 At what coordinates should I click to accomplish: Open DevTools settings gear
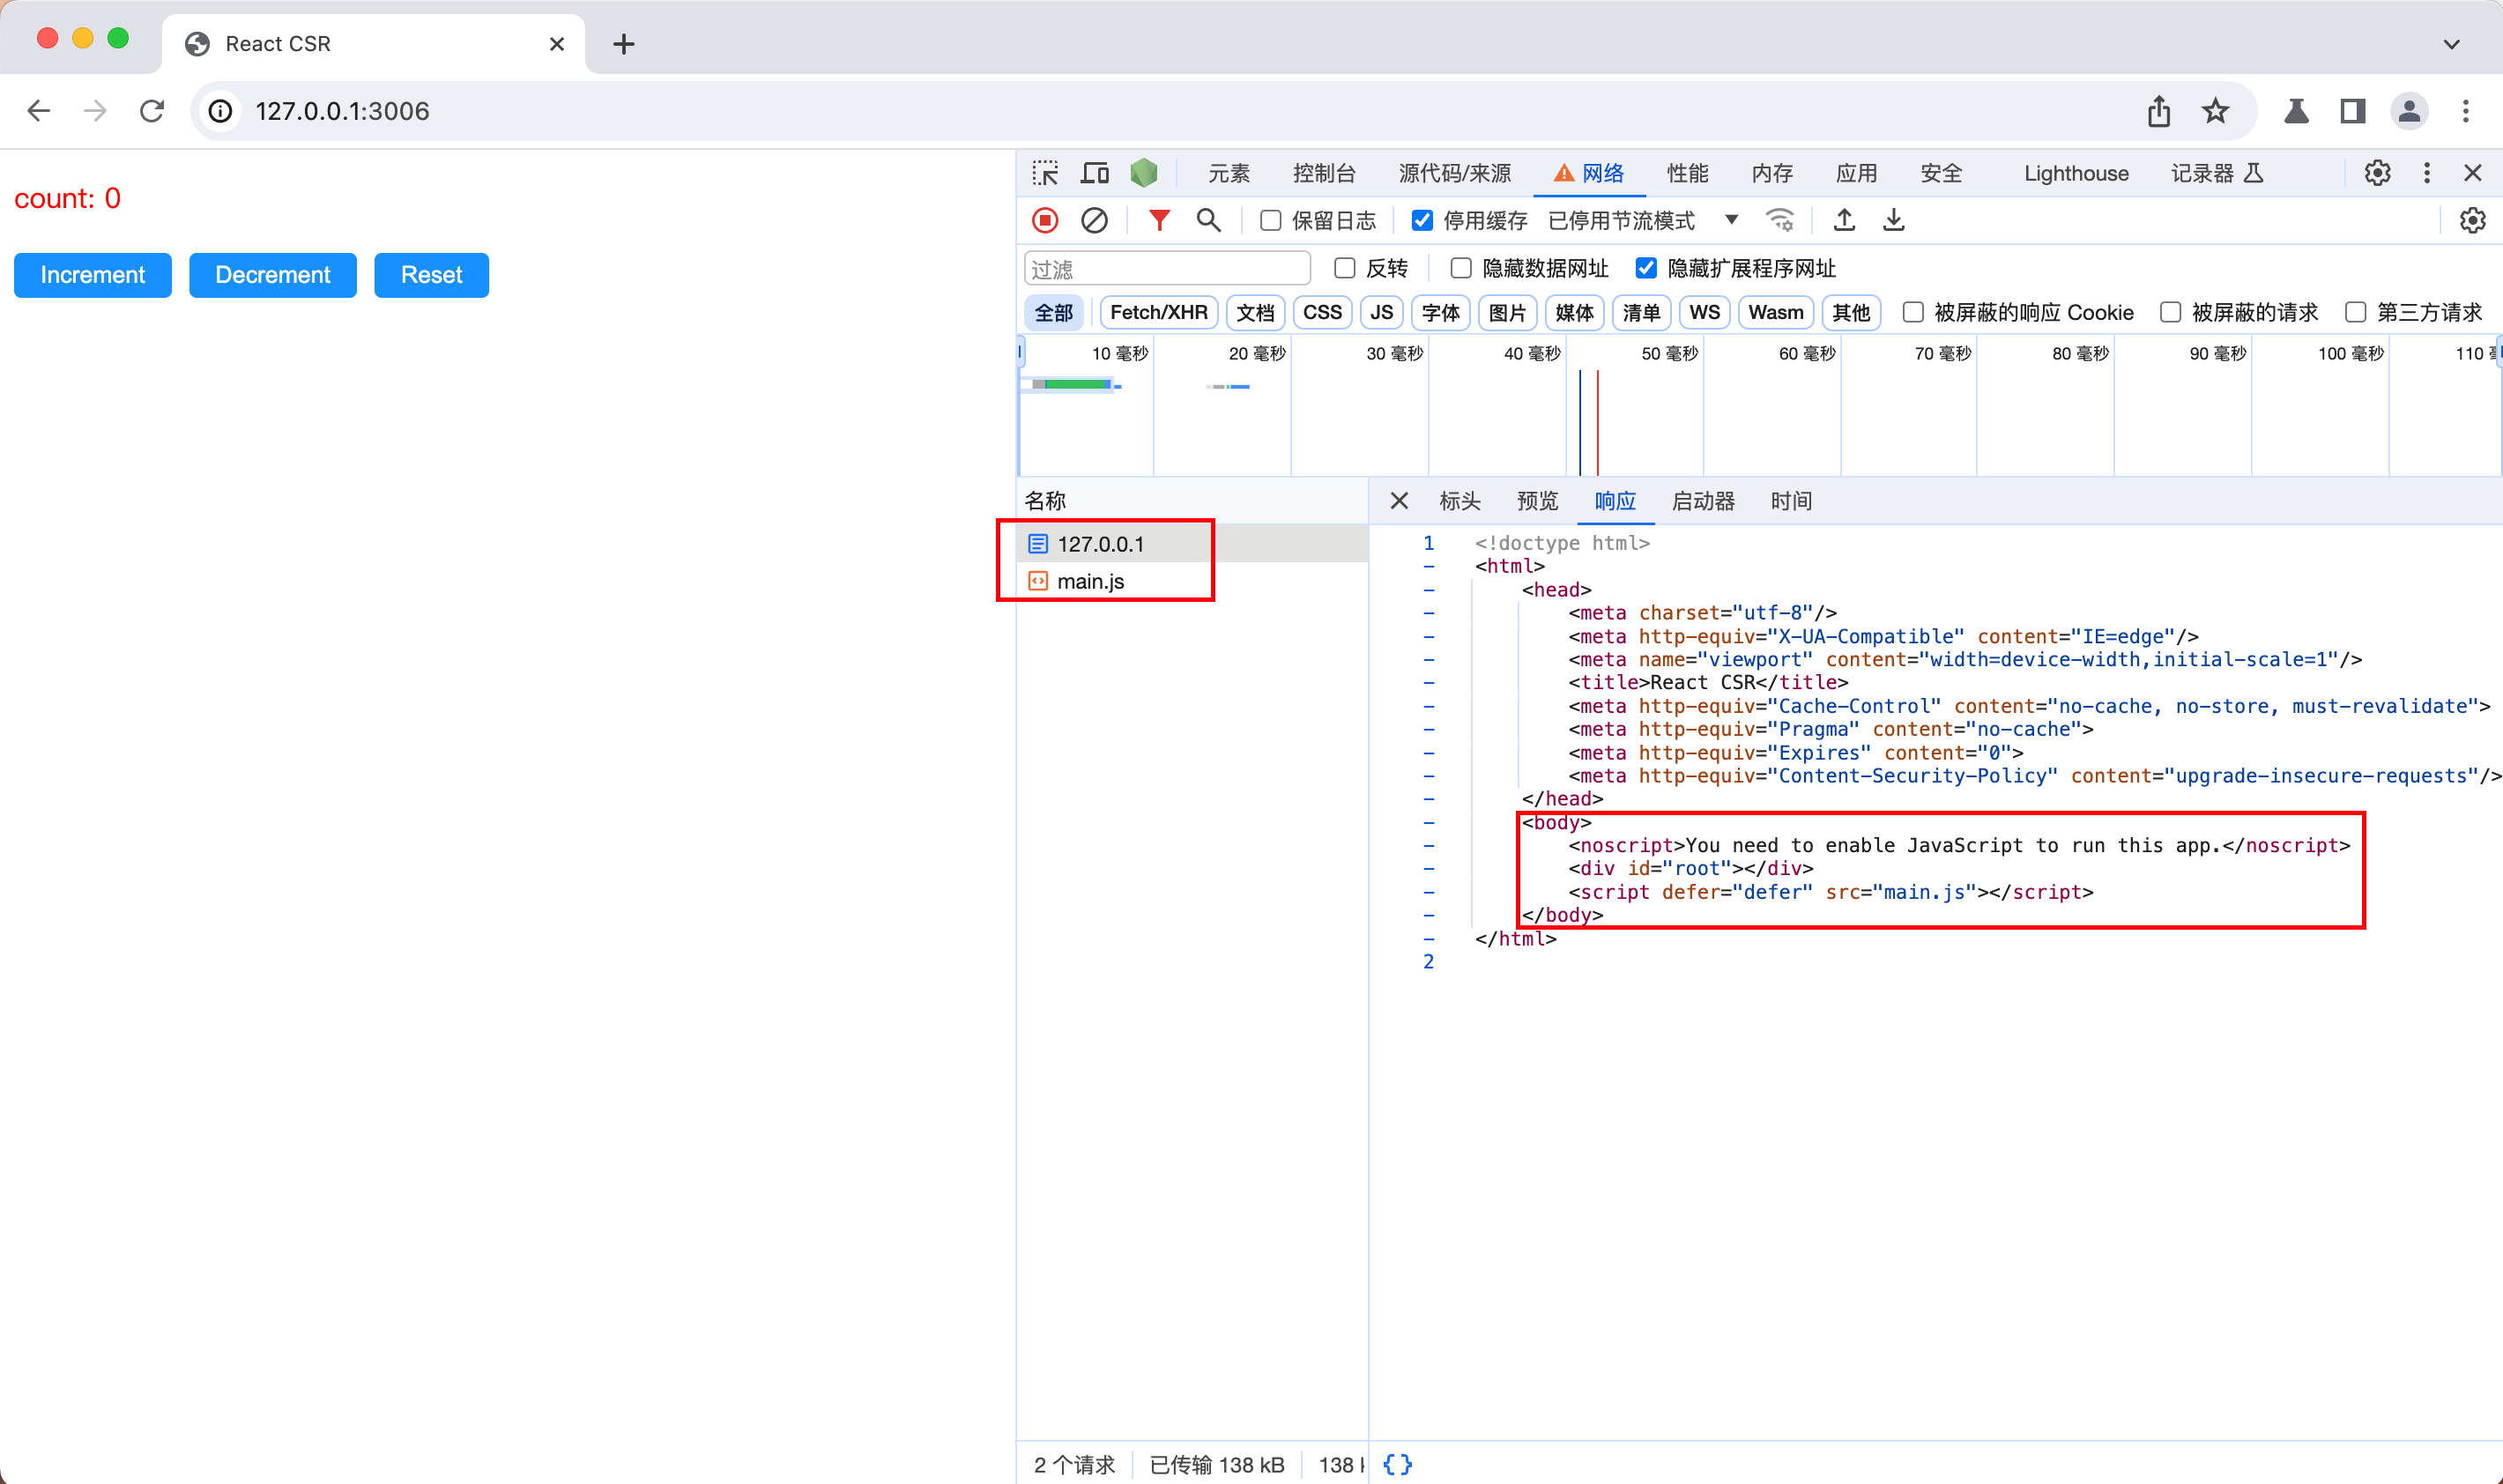[2377, 173]
